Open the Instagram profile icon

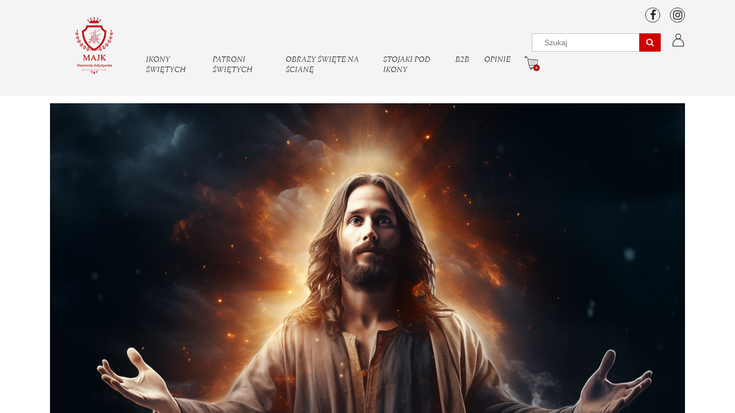677,15
